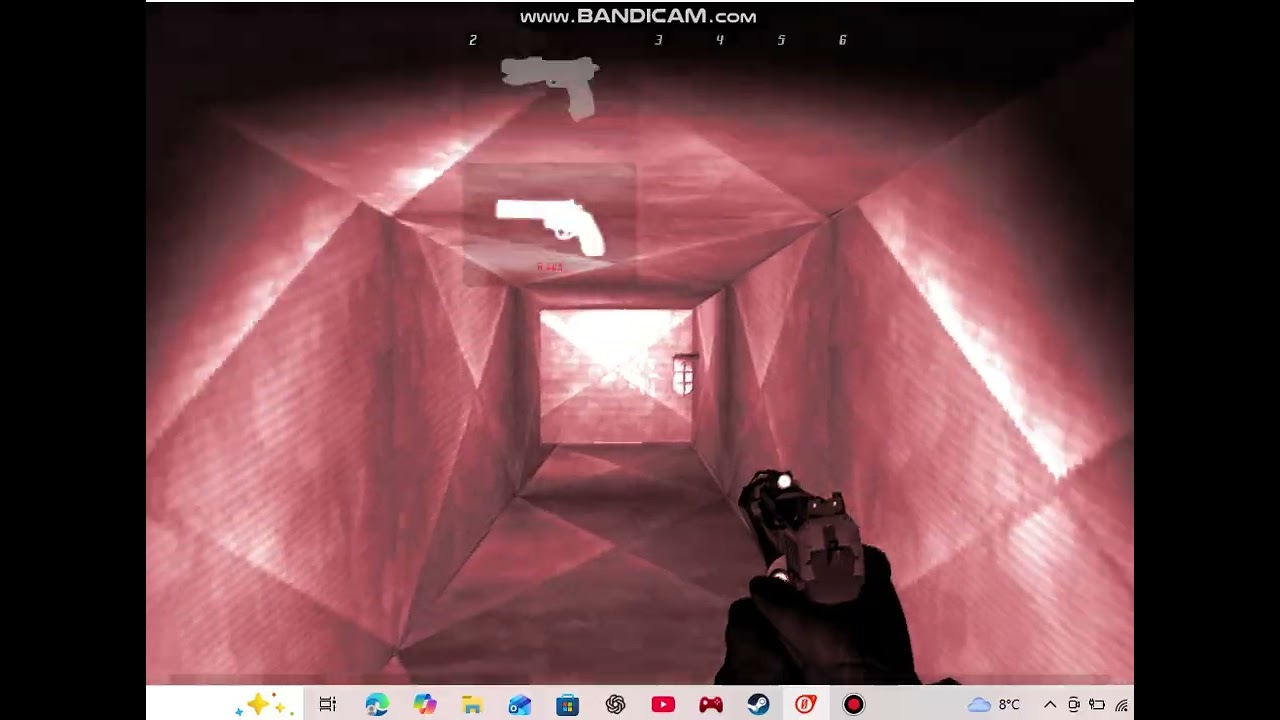
Task: Select the highlighted revolver weapon slot
Action: pyautogui.click(x=549, y=224)
